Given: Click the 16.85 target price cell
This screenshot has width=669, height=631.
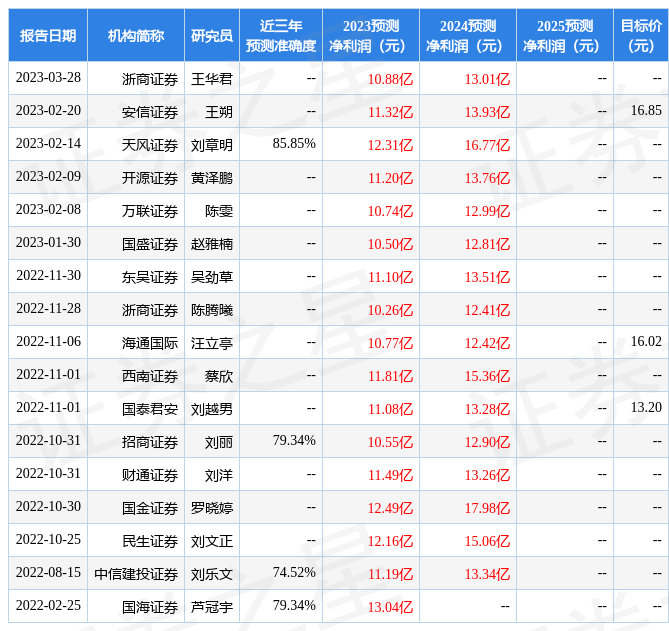Looking at the screenshot, I should 646,111.
